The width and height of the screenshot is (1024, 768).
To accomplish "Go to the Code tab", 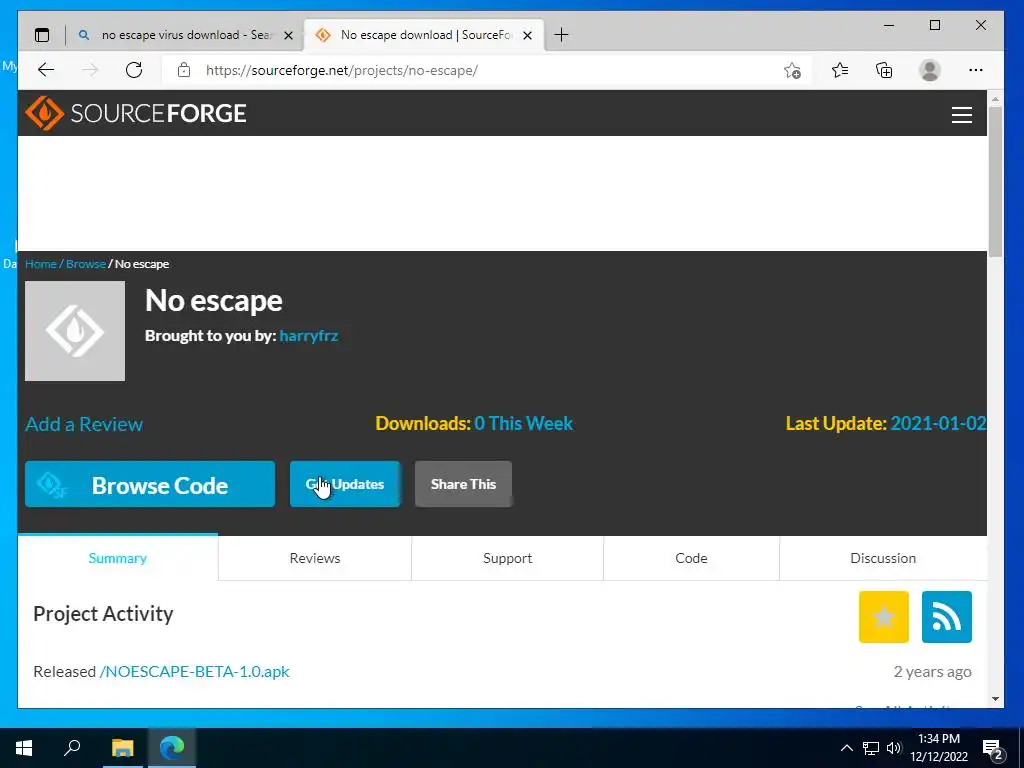I will point(691,558).
